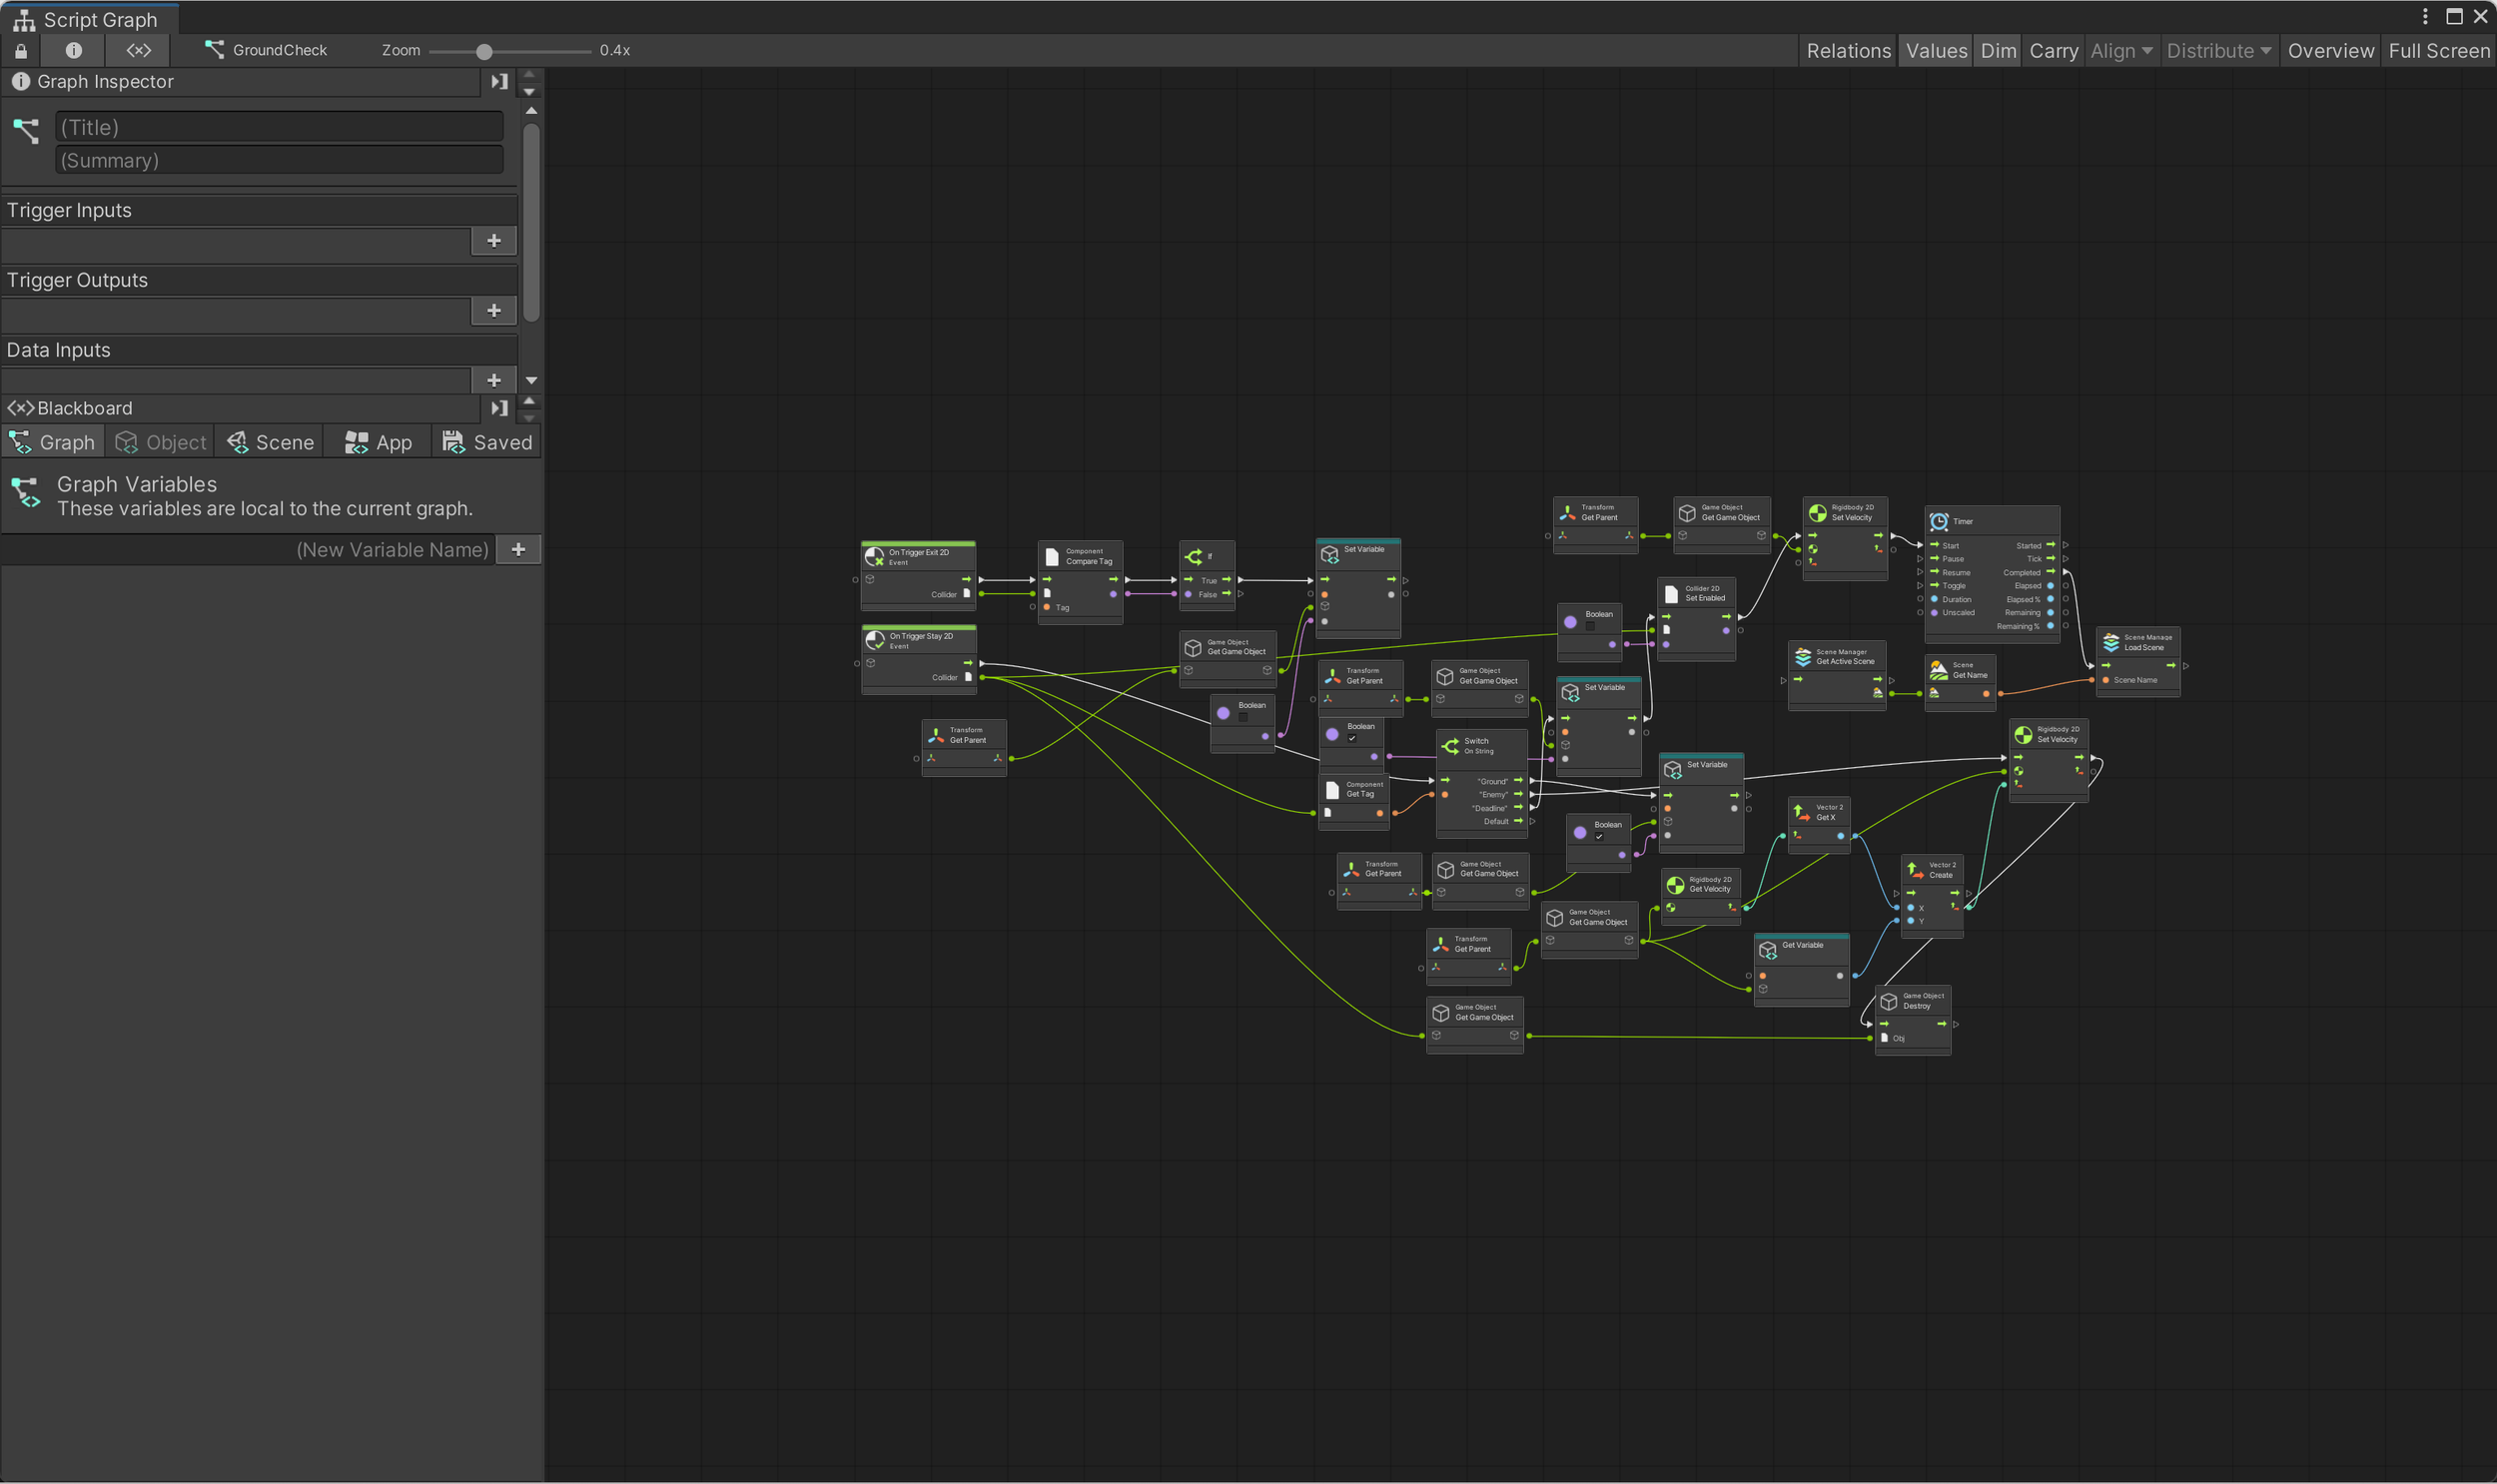Add a new Trigger Inputs entry
The height and width of the screenshot is (1484, 2497).
pos(493,241)
